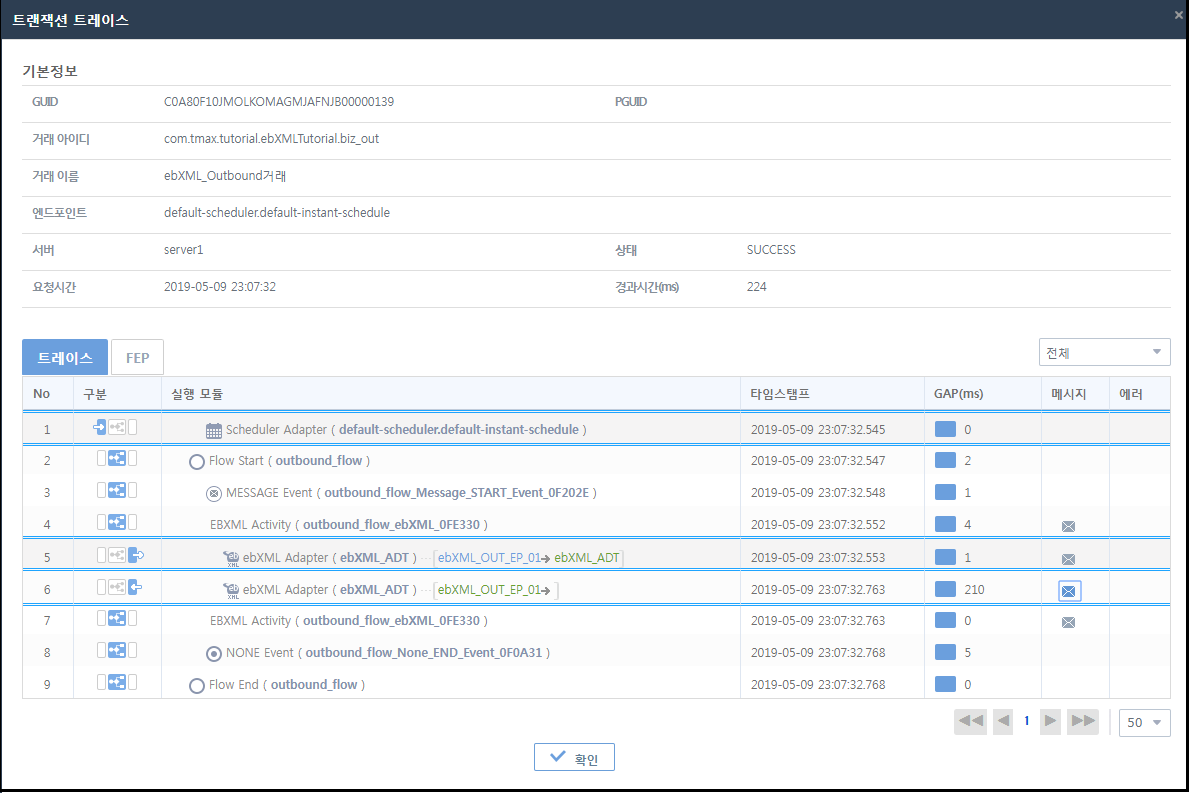Click the MESSAGE Event start icon

pos(213,493)
